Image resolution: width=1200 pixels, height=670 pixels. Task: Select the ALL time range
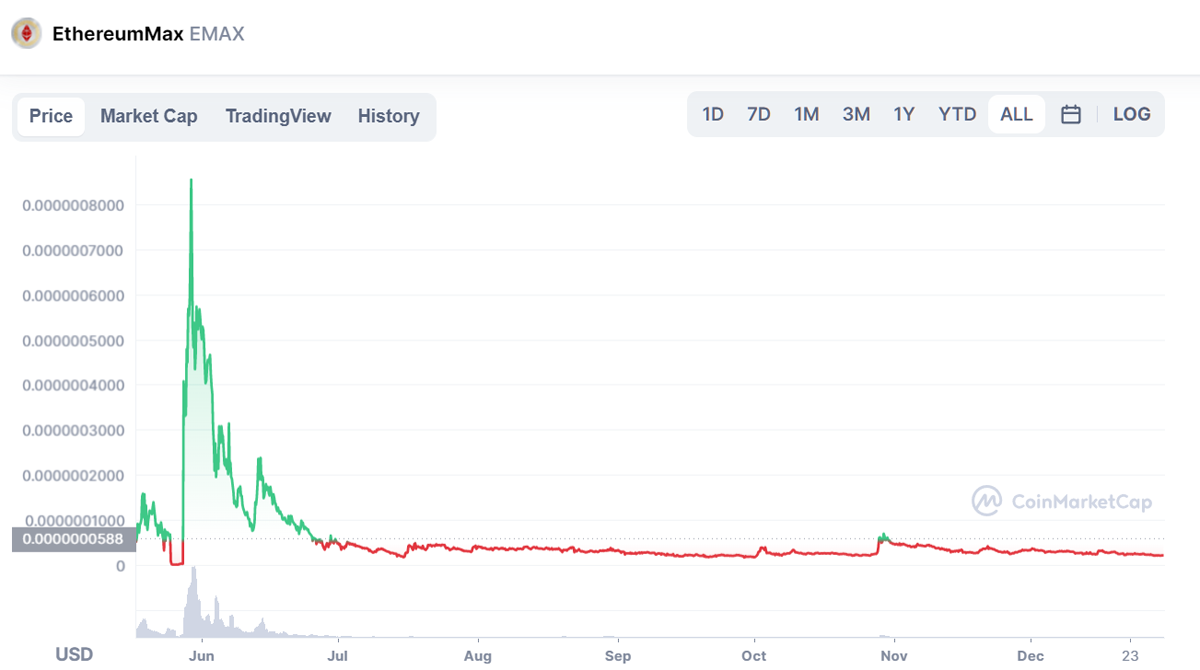pyautogui.click(x=1016, y=114)
